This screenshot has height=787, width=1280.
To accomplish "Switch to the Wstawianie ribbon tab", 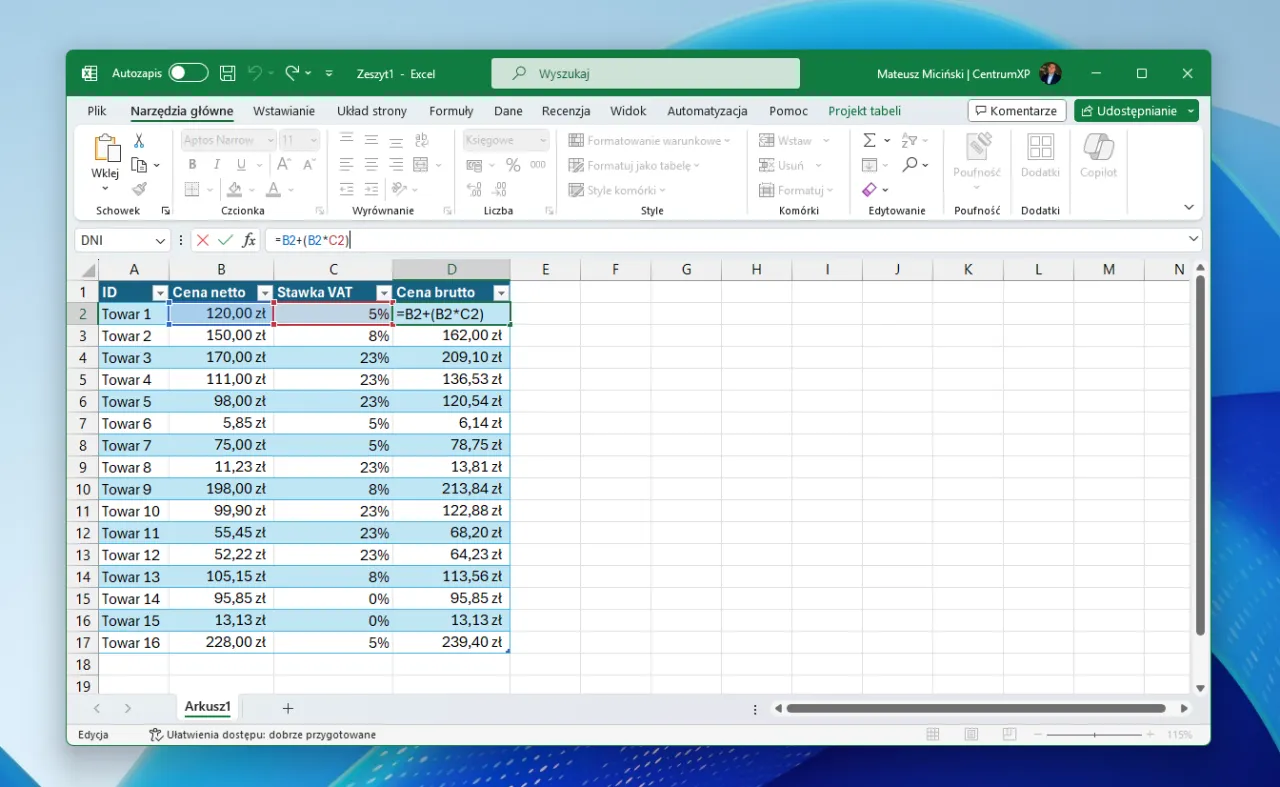I will (x=284, y=111).
